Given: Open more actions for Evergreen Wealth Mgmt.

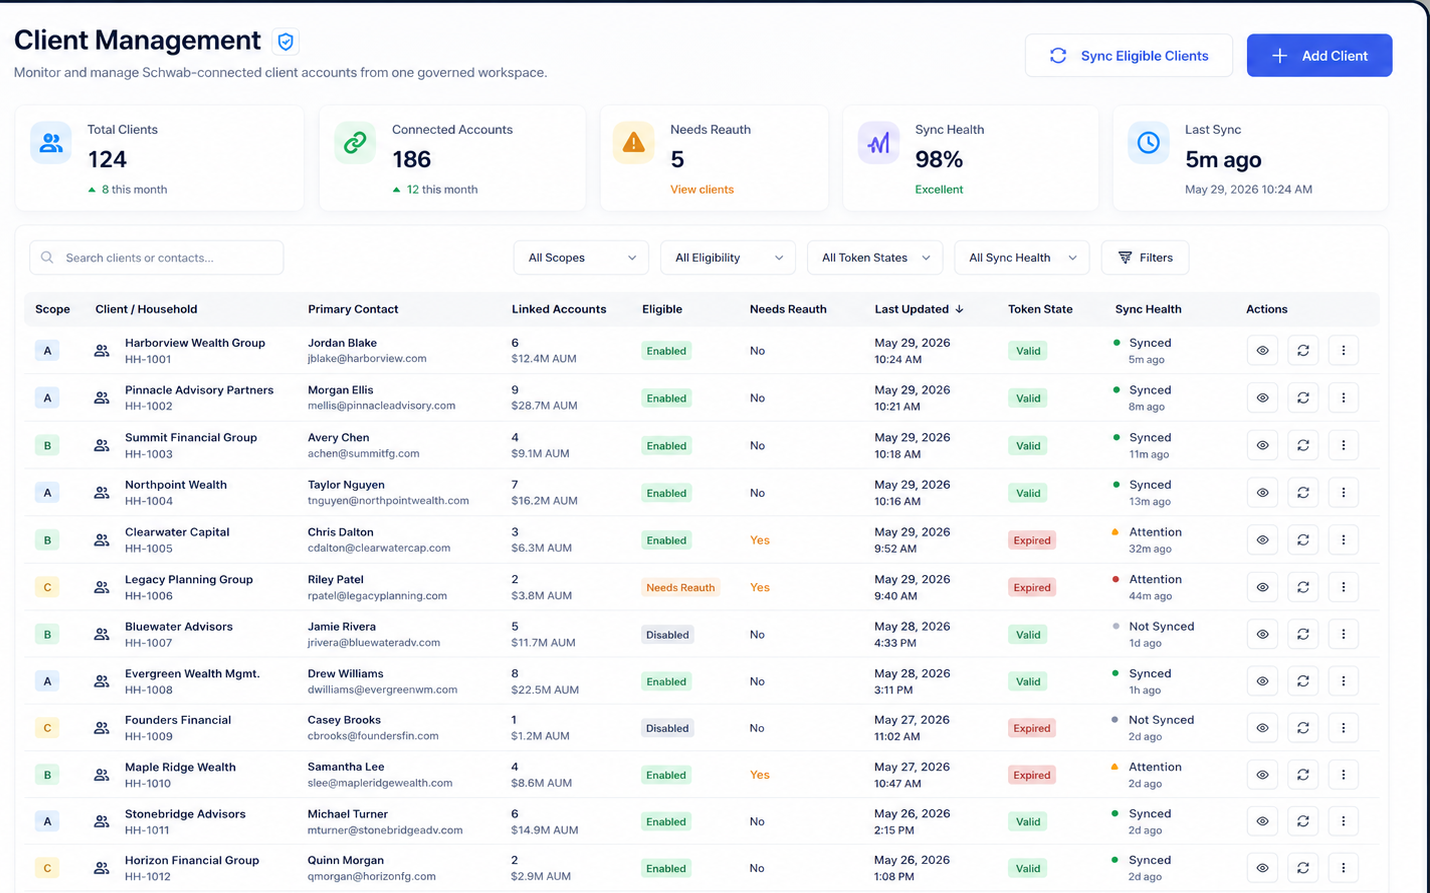Looking at the screenshot, I should tap(1343, 681).
